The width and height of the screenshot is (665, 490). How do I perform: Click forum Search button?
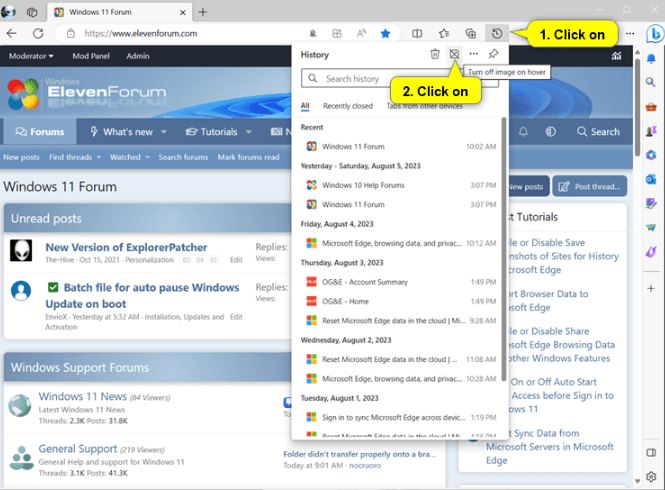coord(598,132)
